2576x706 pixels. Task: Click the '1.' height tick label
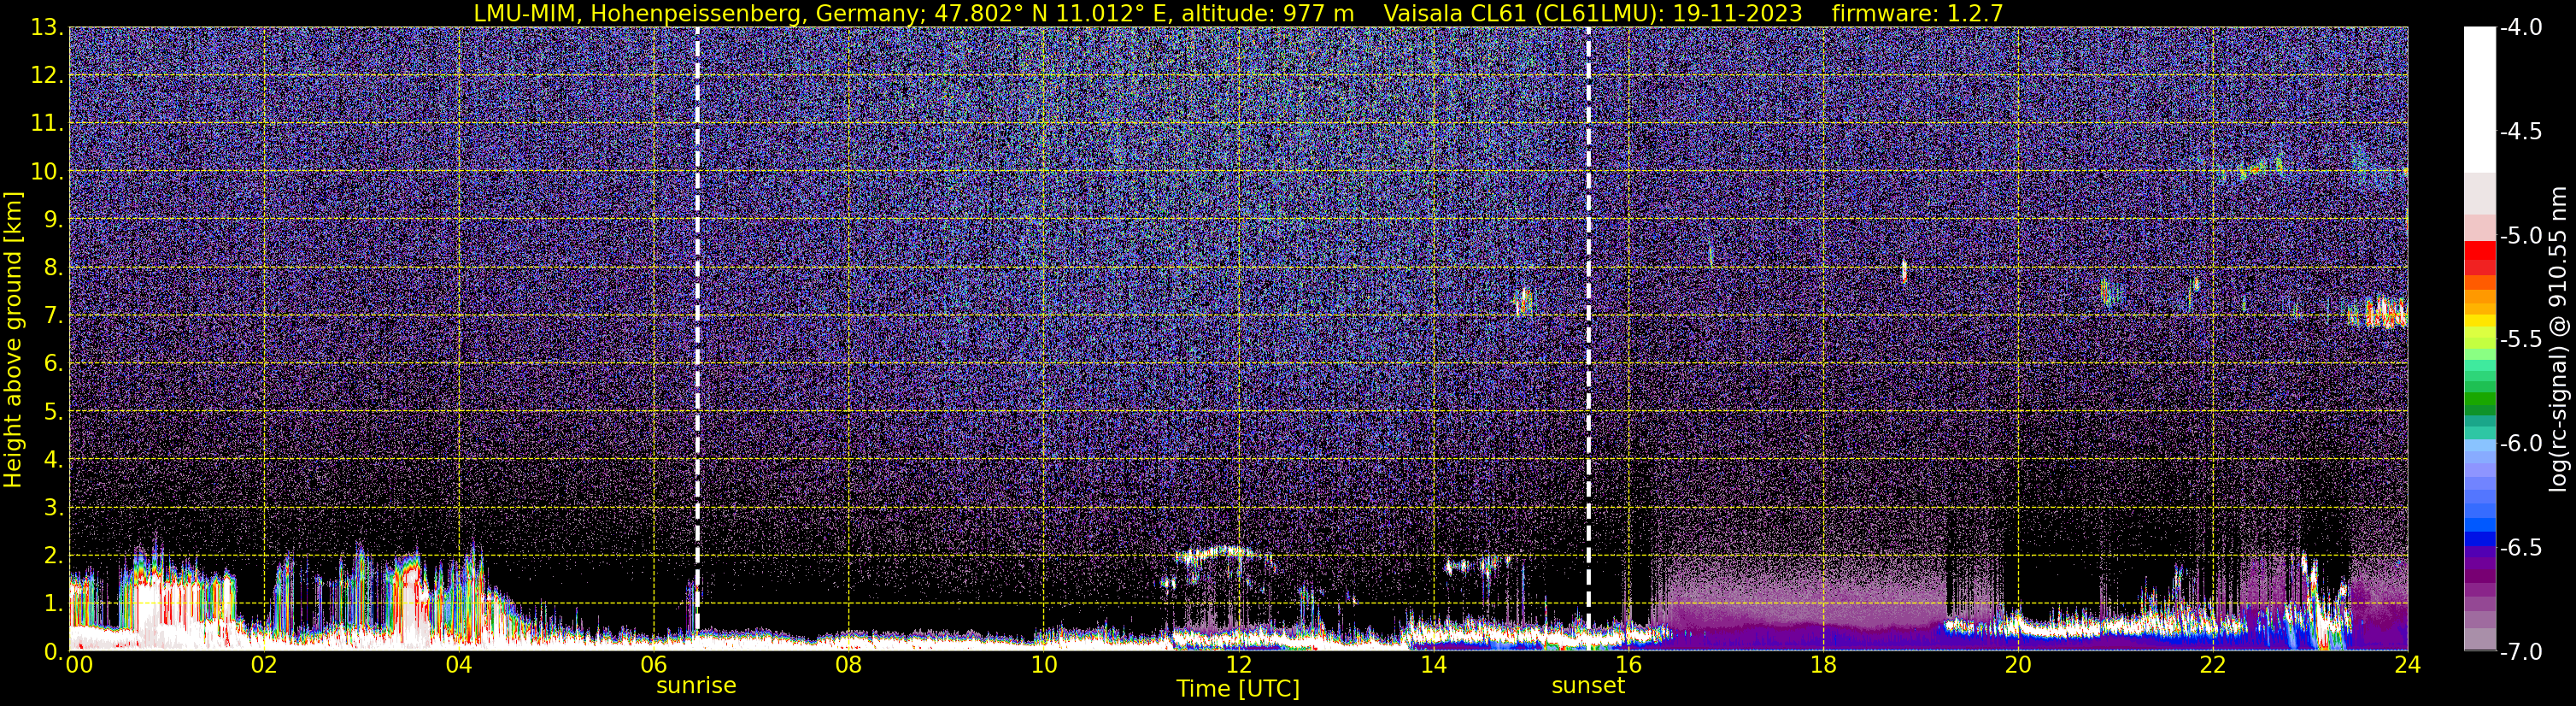coord(54,604)
